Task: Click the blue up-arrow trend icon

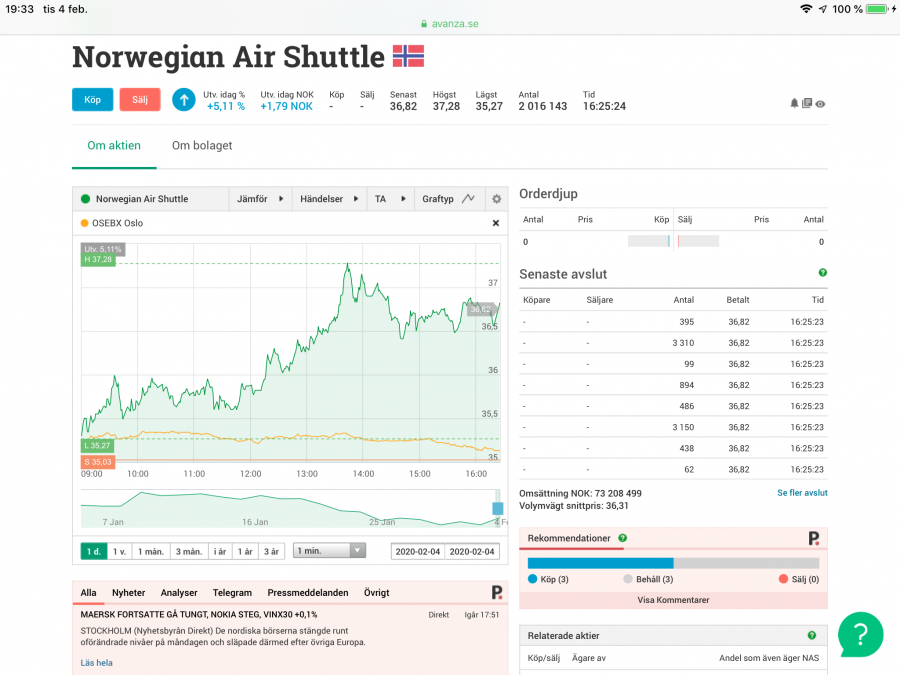Action: [184, 100]
